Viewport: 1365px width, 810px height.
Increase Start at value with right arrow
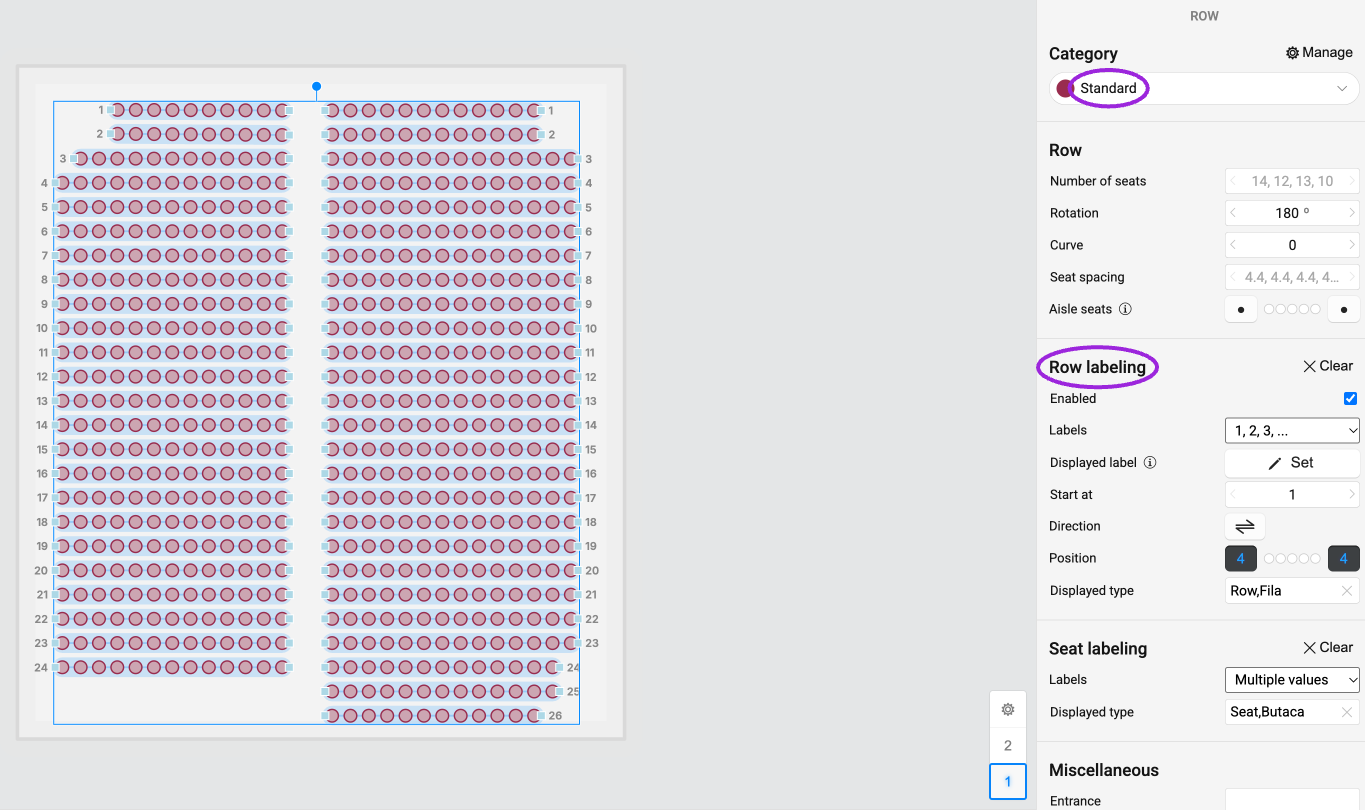[1352, 494]
